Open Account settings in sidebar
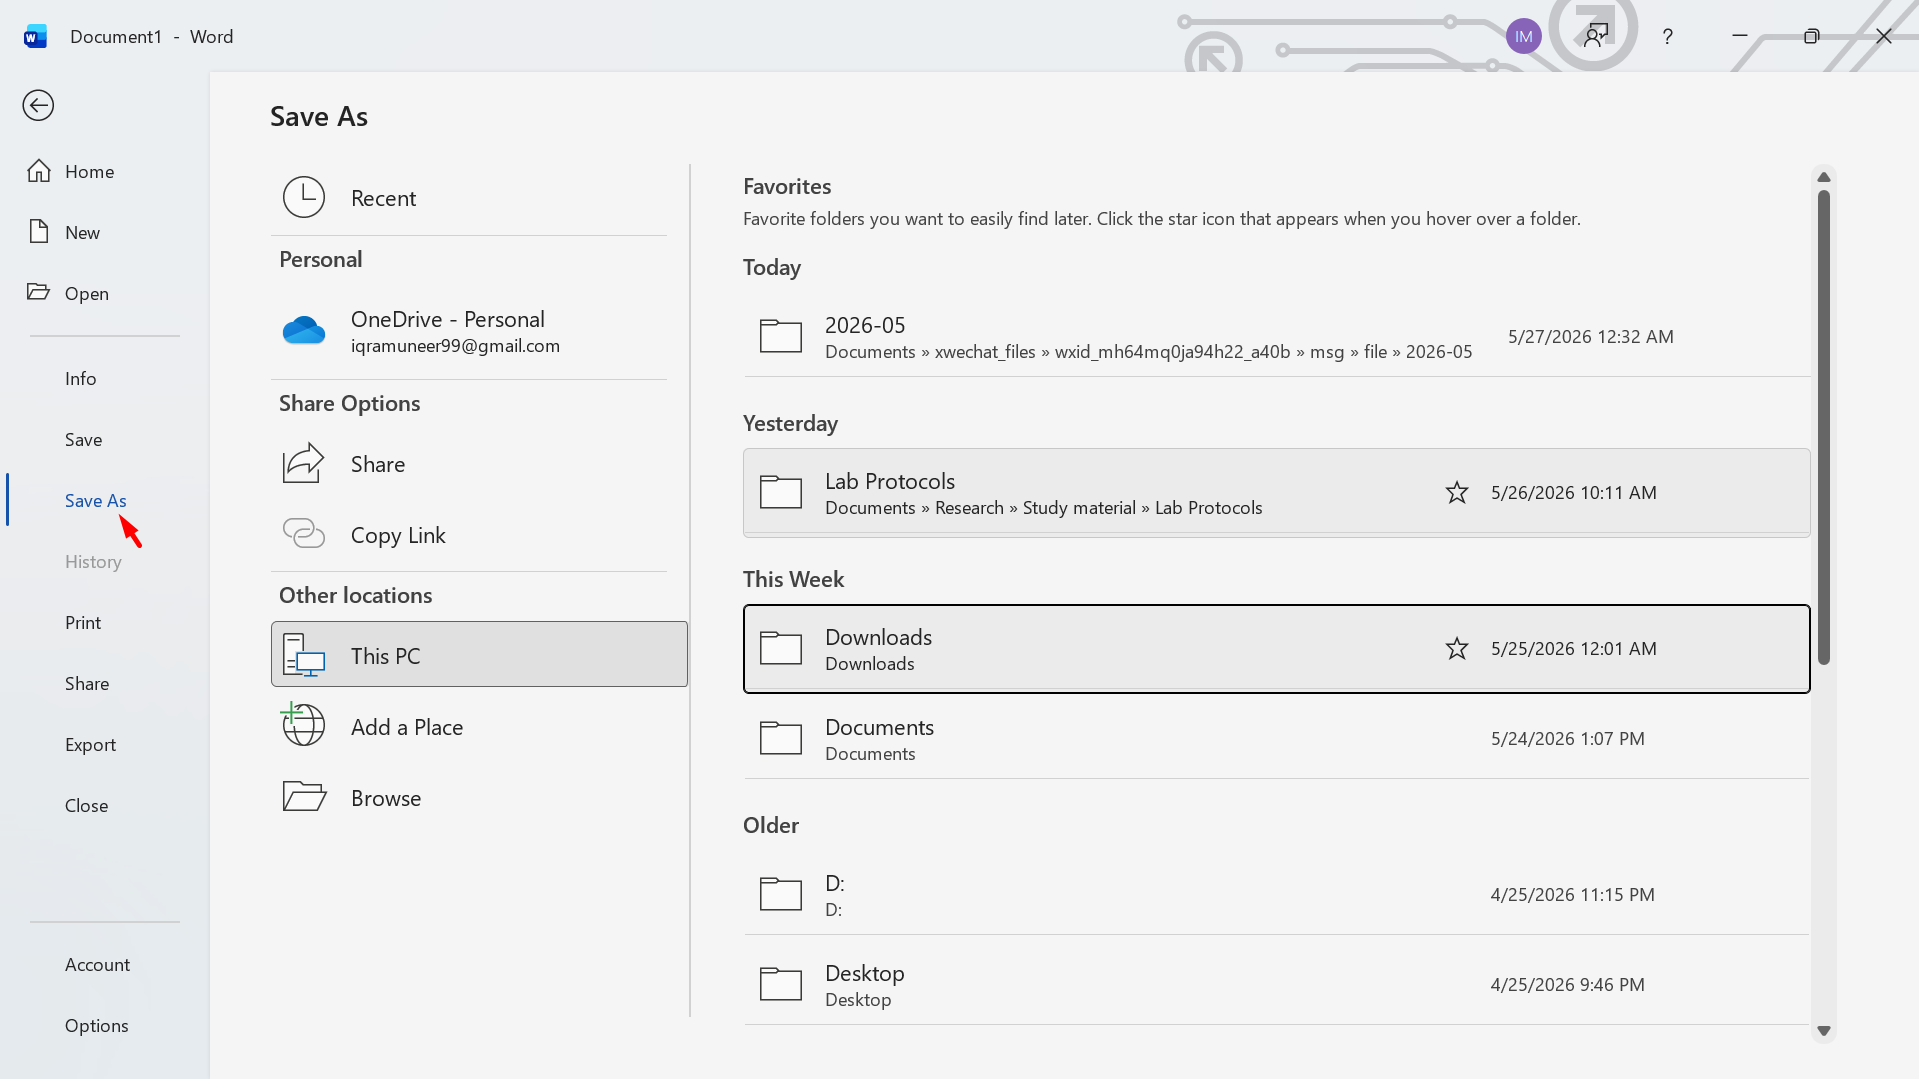 click(98, 964)
